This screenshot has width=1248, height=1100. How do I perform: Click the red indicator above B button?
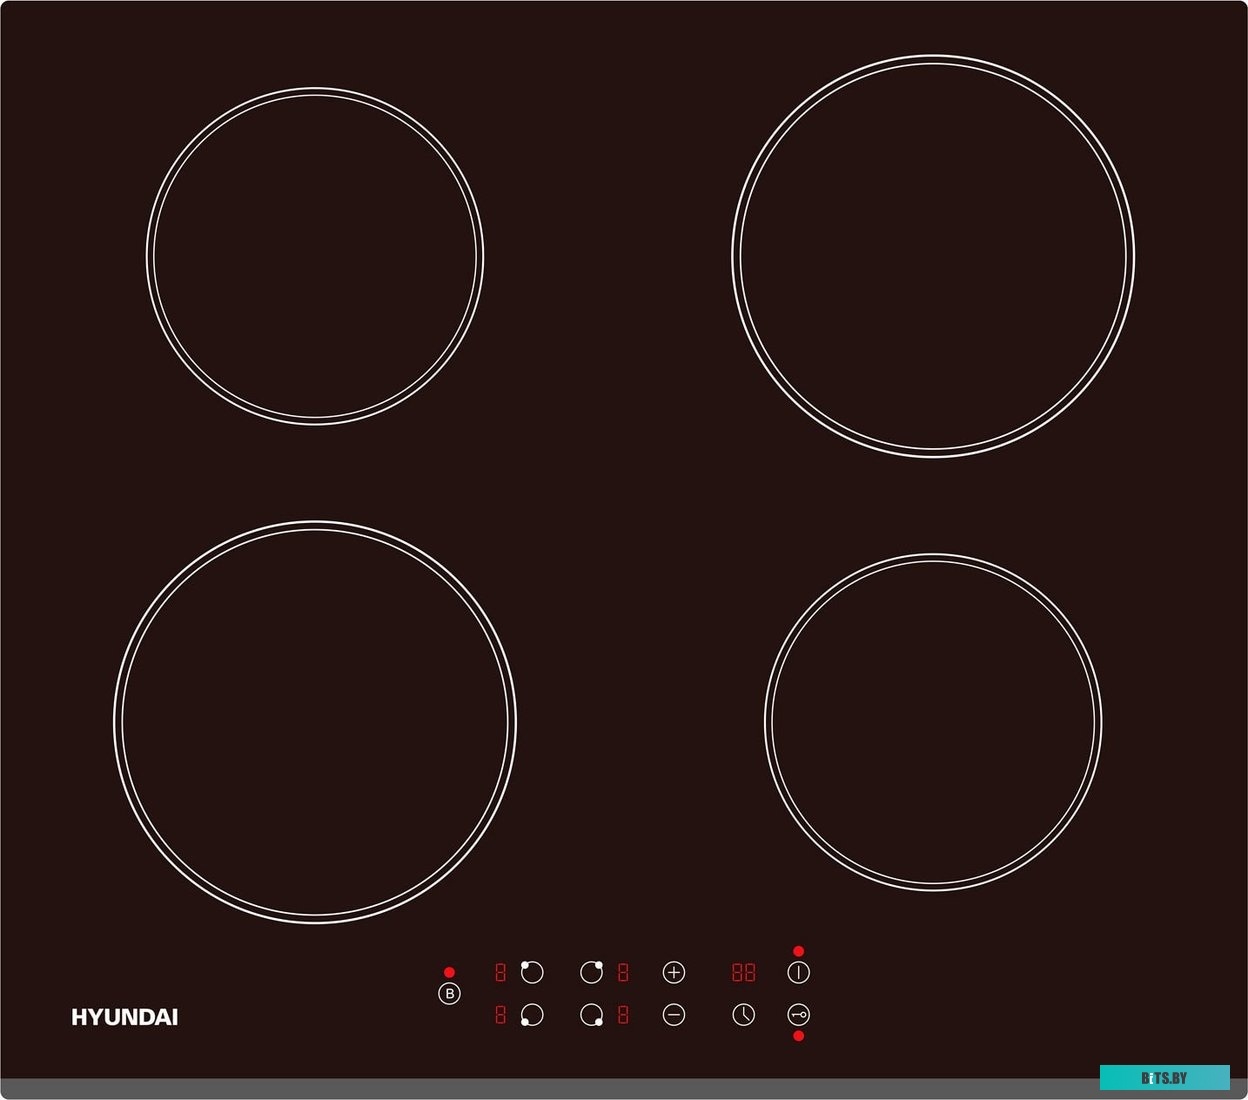click(x=449, y=972)
